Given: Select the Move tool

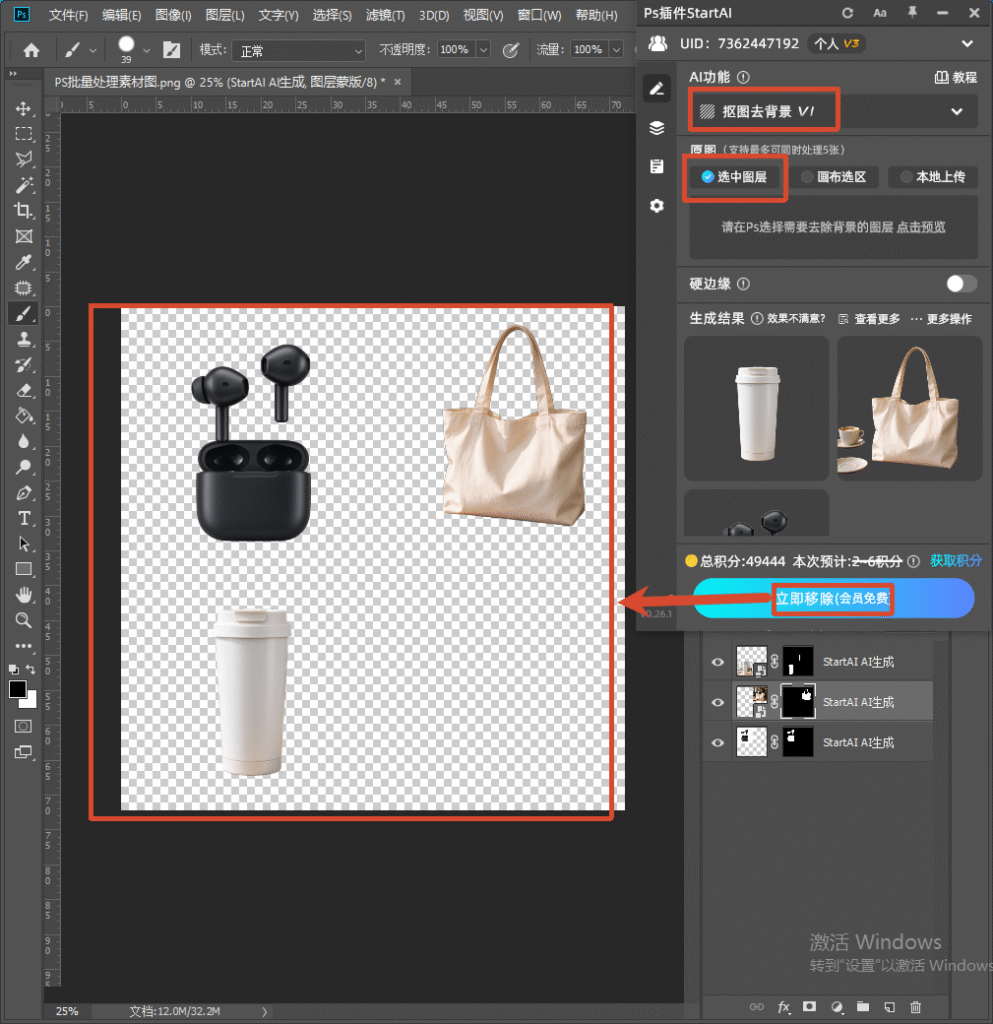Looking at the screenshot, I should click(x=24, y=108).
